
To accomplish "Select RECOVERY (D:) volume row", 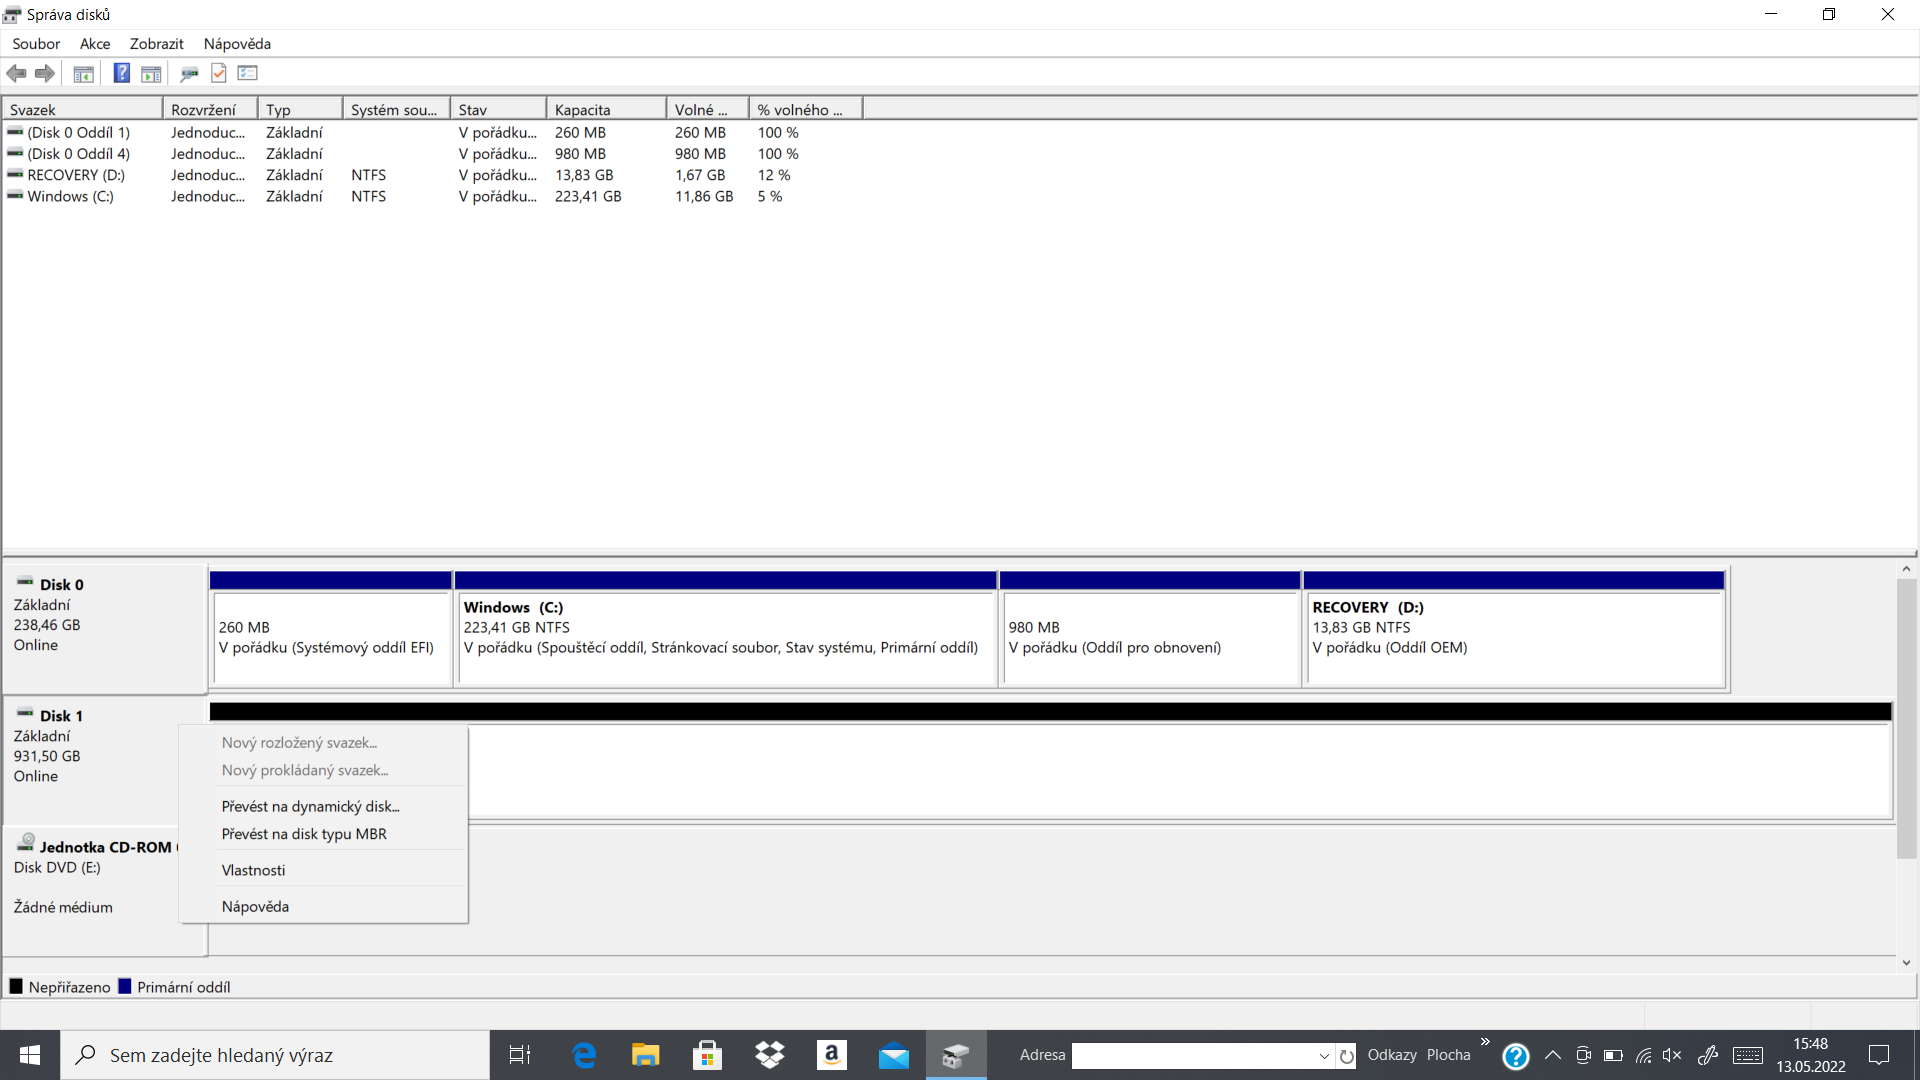I will (x=76, y=175).
